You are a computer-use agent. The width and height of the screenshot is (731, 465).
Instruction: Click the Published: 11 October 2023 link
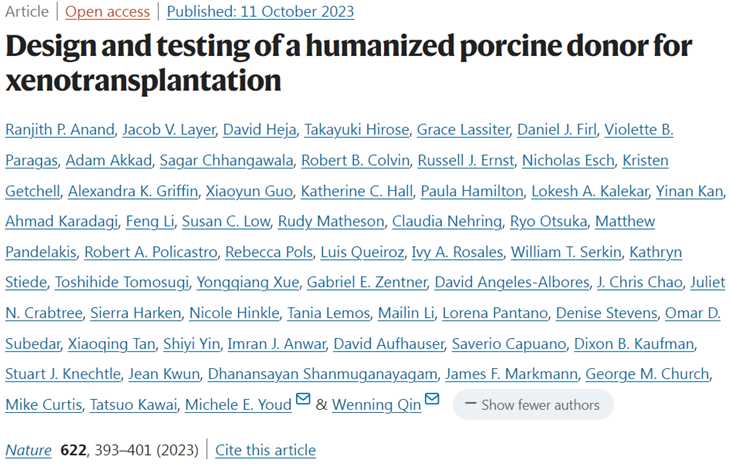pyautogui.click(x=260, y=12)
